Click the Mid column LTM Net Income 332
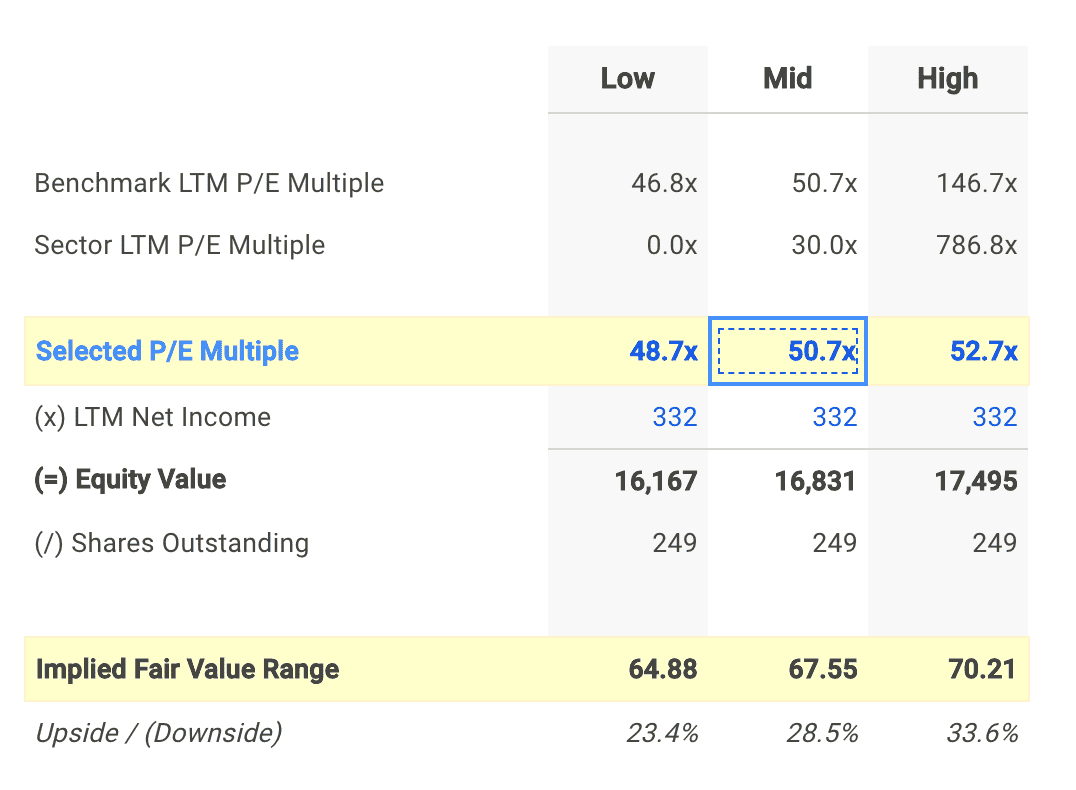Viewport: 1076px width, 790px height. point(834,417)
